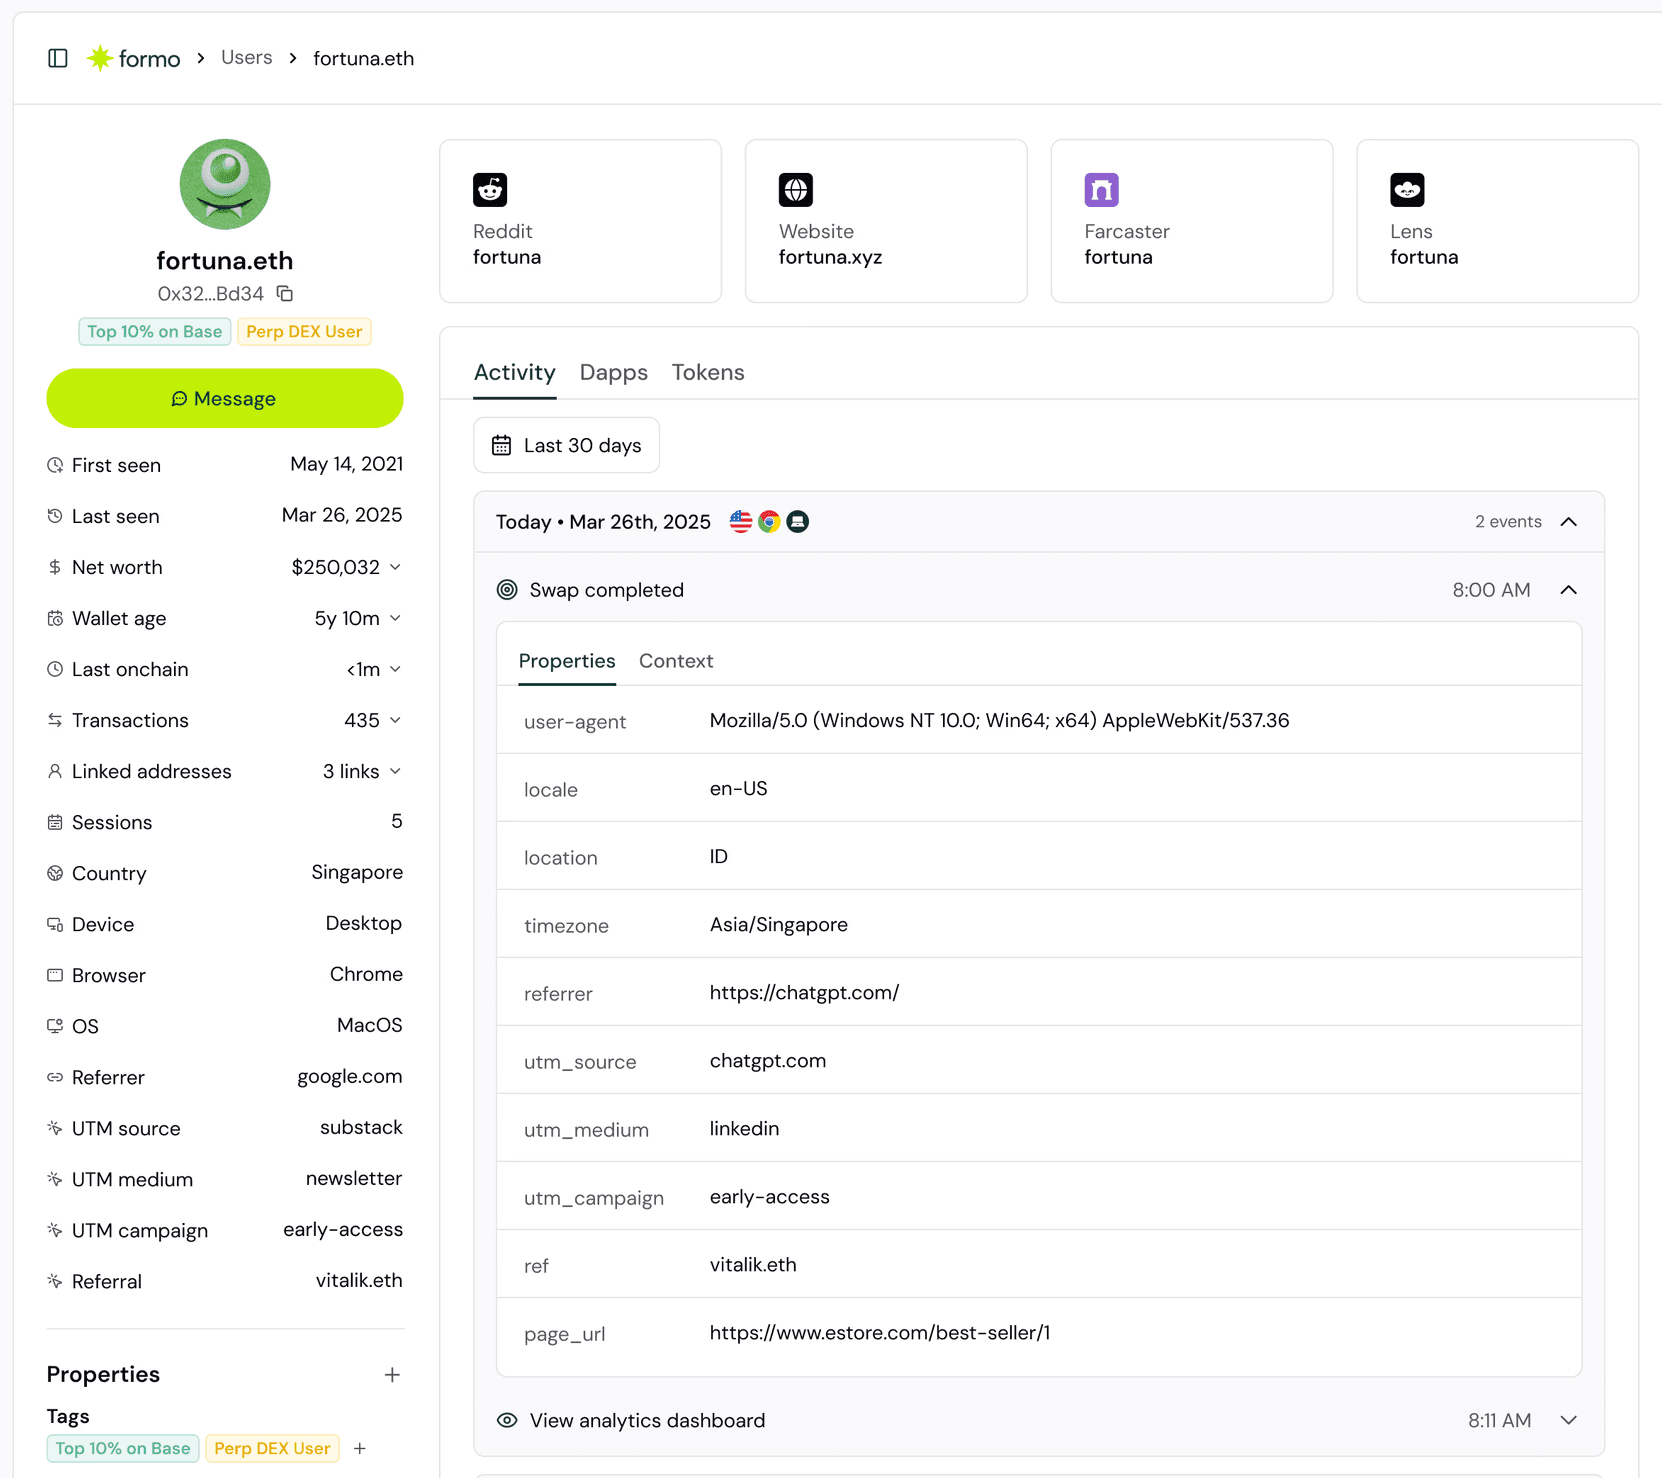Open the Context tab of event properties
This screenshot has height=1478, width=1662.
[x=676, y=661]
